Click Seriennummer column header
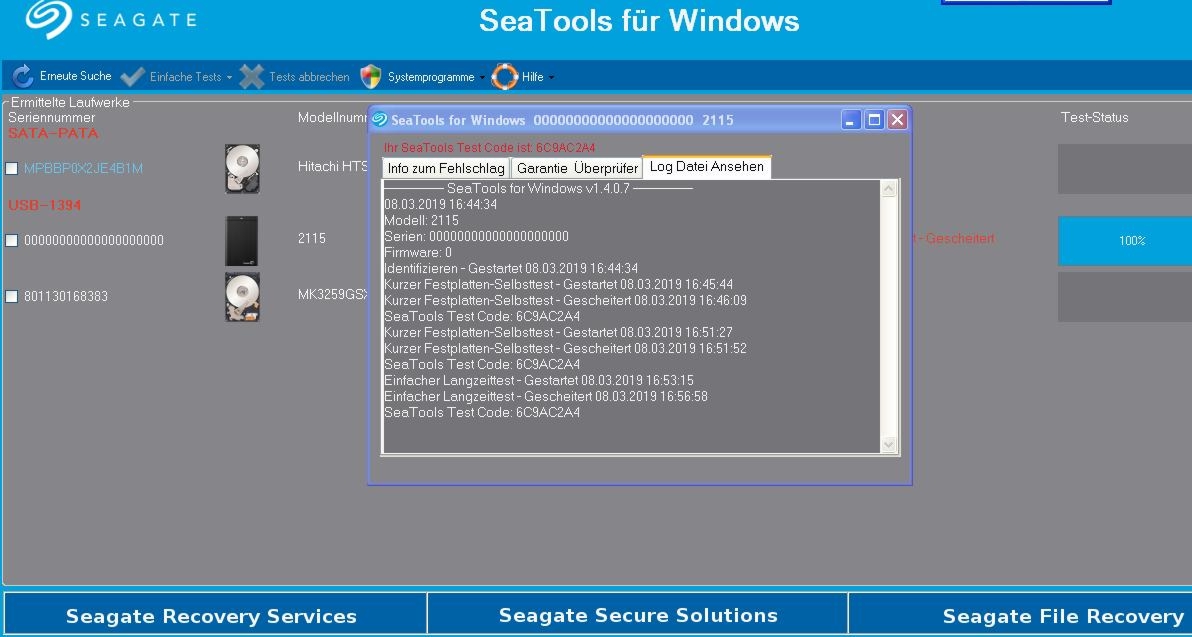The width and height of the screenshot is (1192, 637). pyautogui.click(x=52, y=118)
